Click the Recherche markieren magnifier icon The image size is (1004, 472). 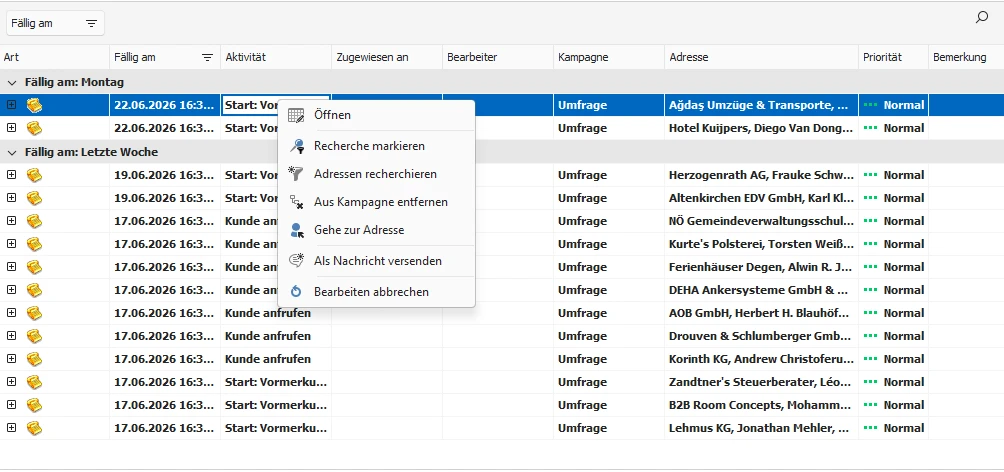[296, 146]
